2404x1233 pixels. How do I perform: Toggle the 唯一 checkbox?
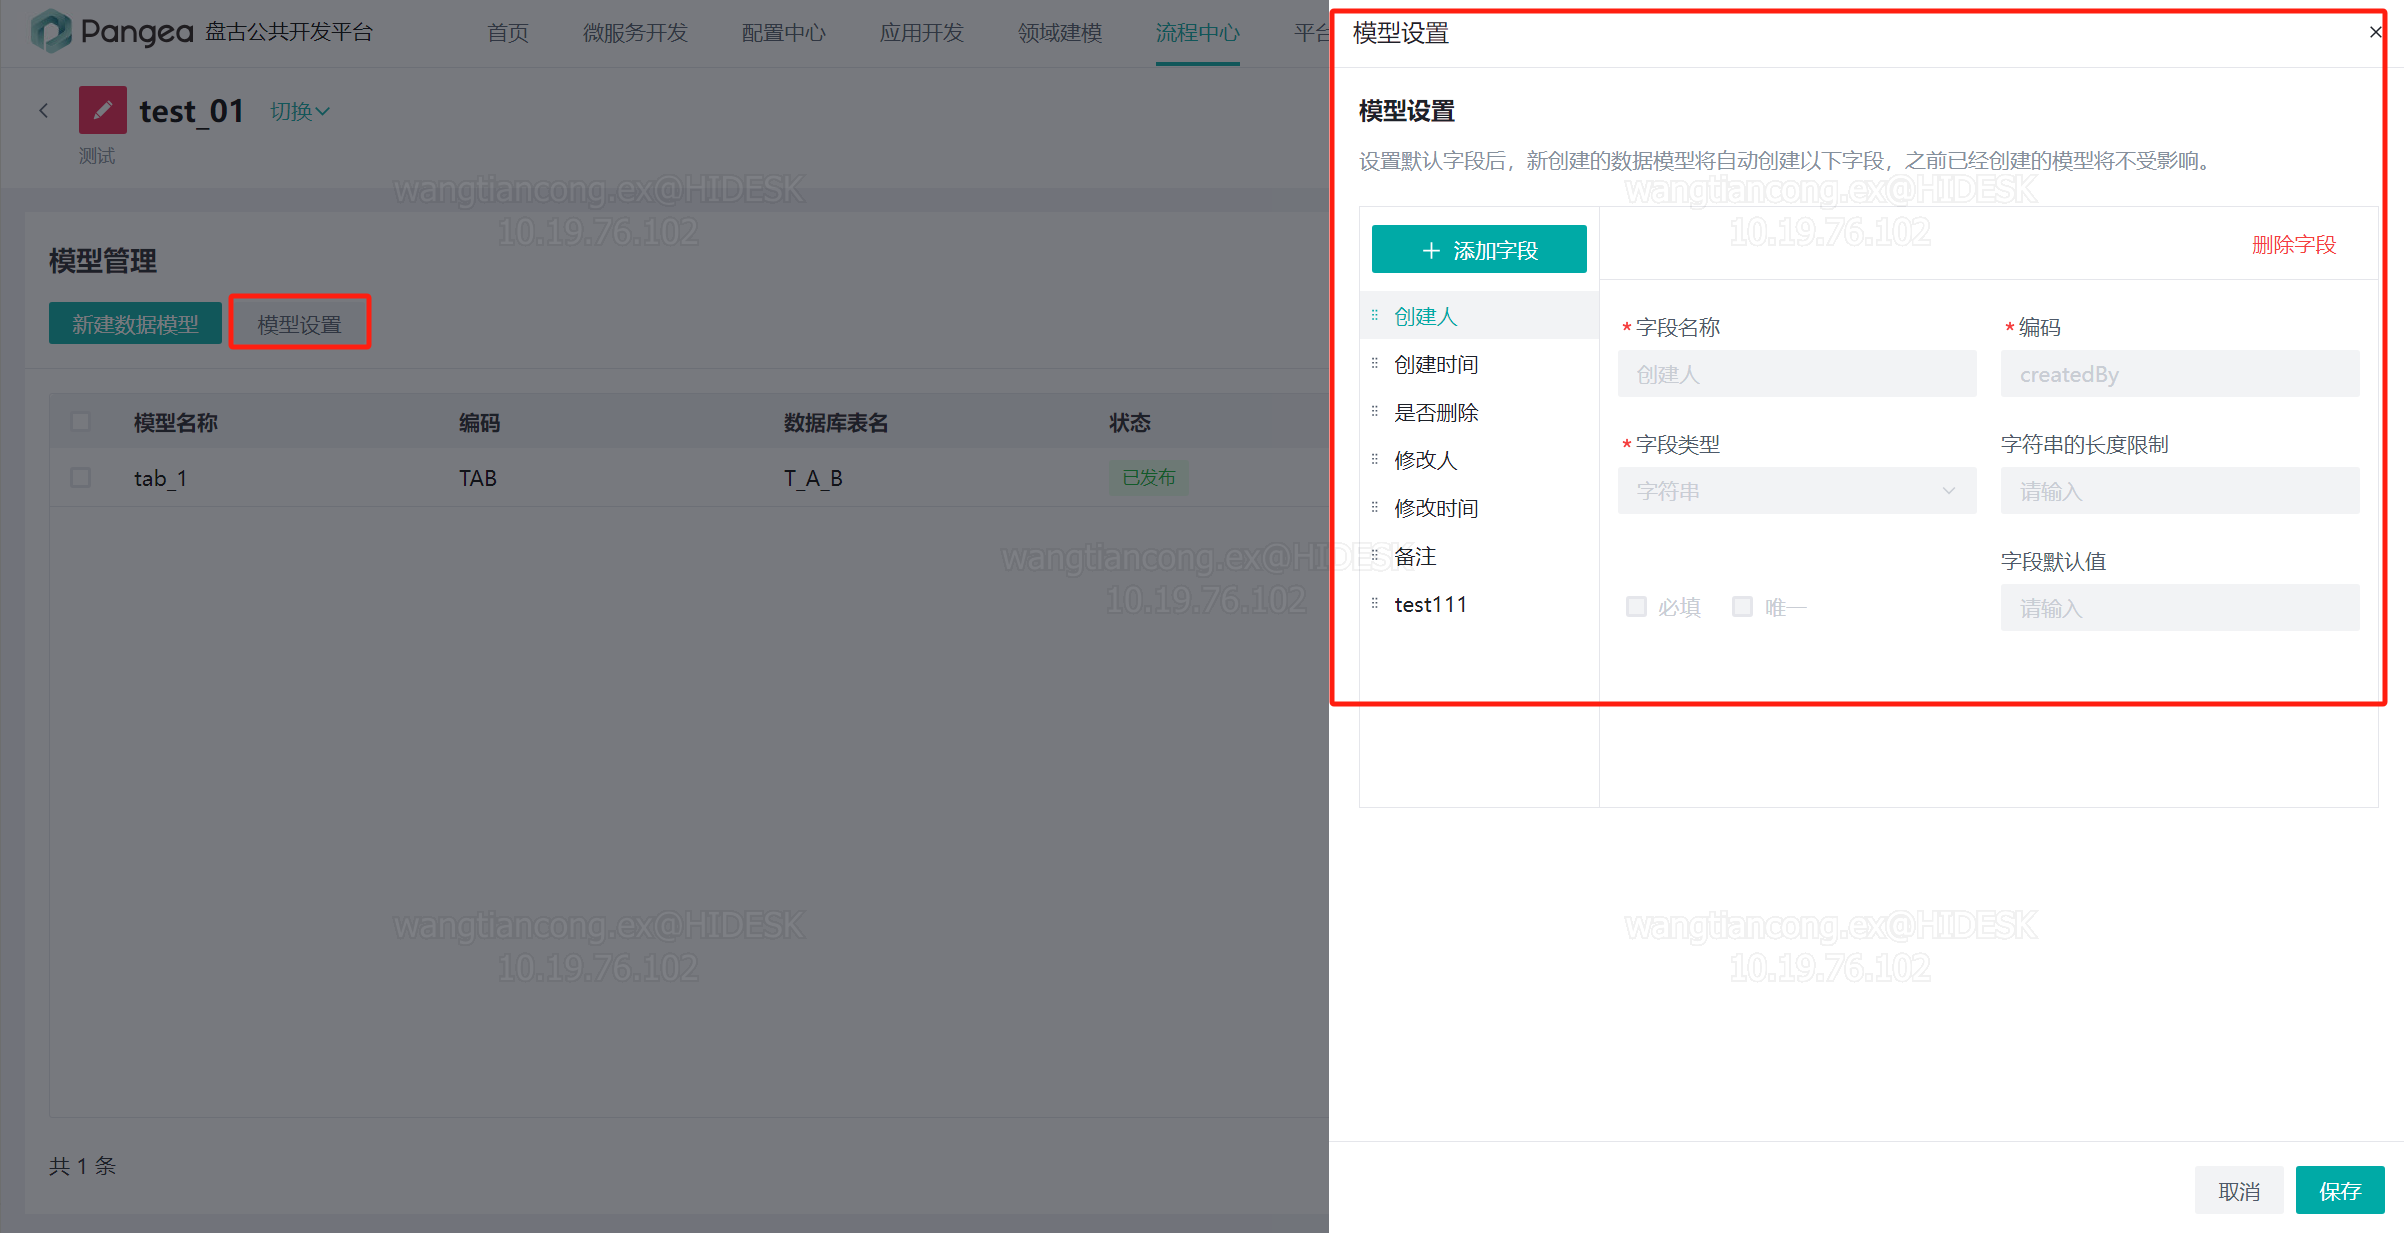1742,607
